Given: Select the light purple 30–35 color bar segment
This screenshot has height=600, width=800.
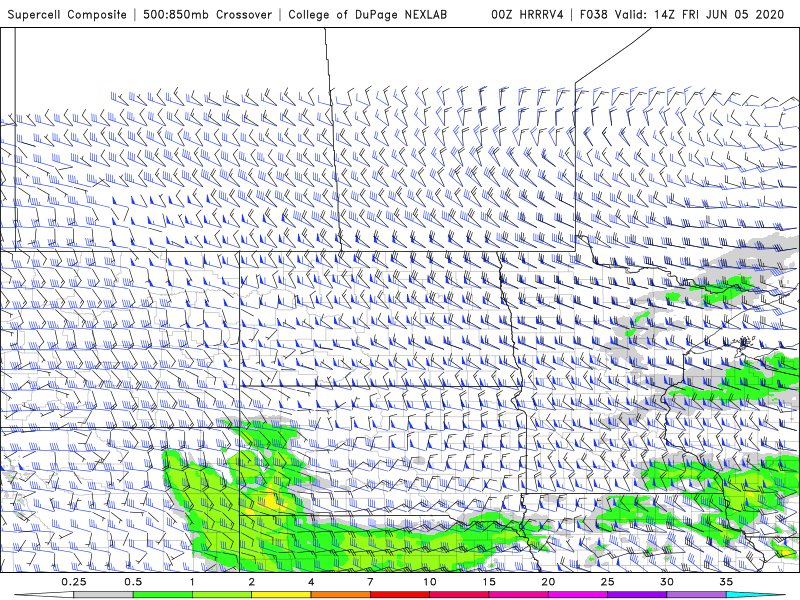Looking at the screenshot, I should point(696,595).
